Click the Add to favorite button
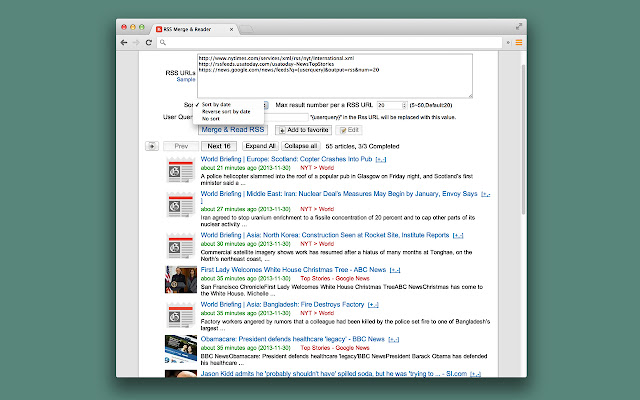This screenshot has width=640, height=400. [305, 131]
